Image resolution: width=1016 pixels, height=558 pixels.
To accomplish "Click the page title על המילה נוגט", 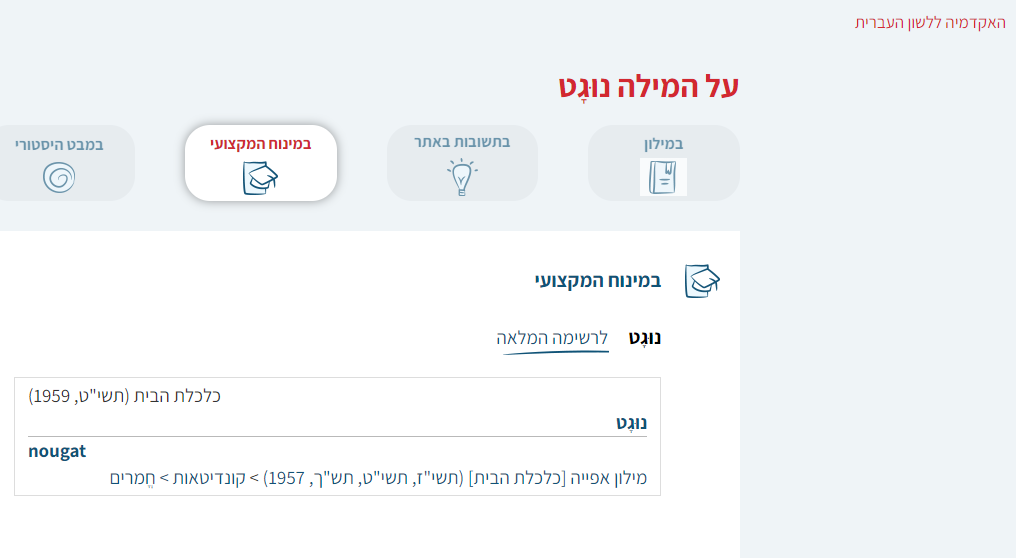I will 648,87.
